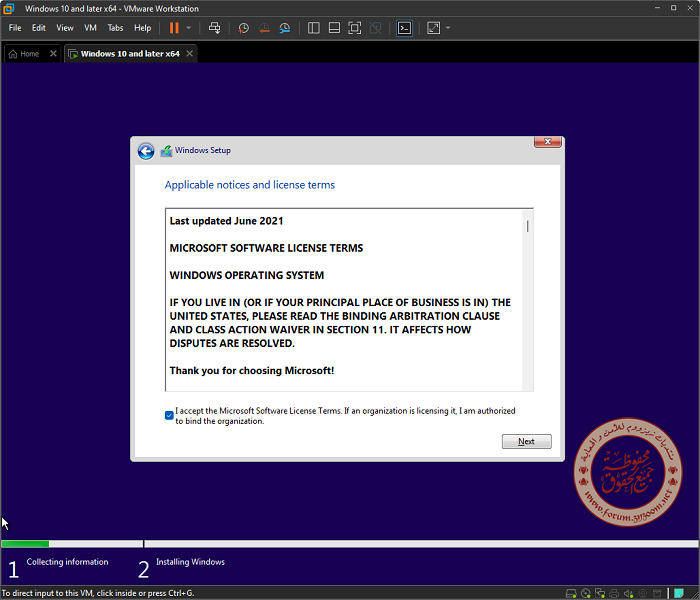
Task: Click the stretch guest display icon
Action: click(433, 28)
